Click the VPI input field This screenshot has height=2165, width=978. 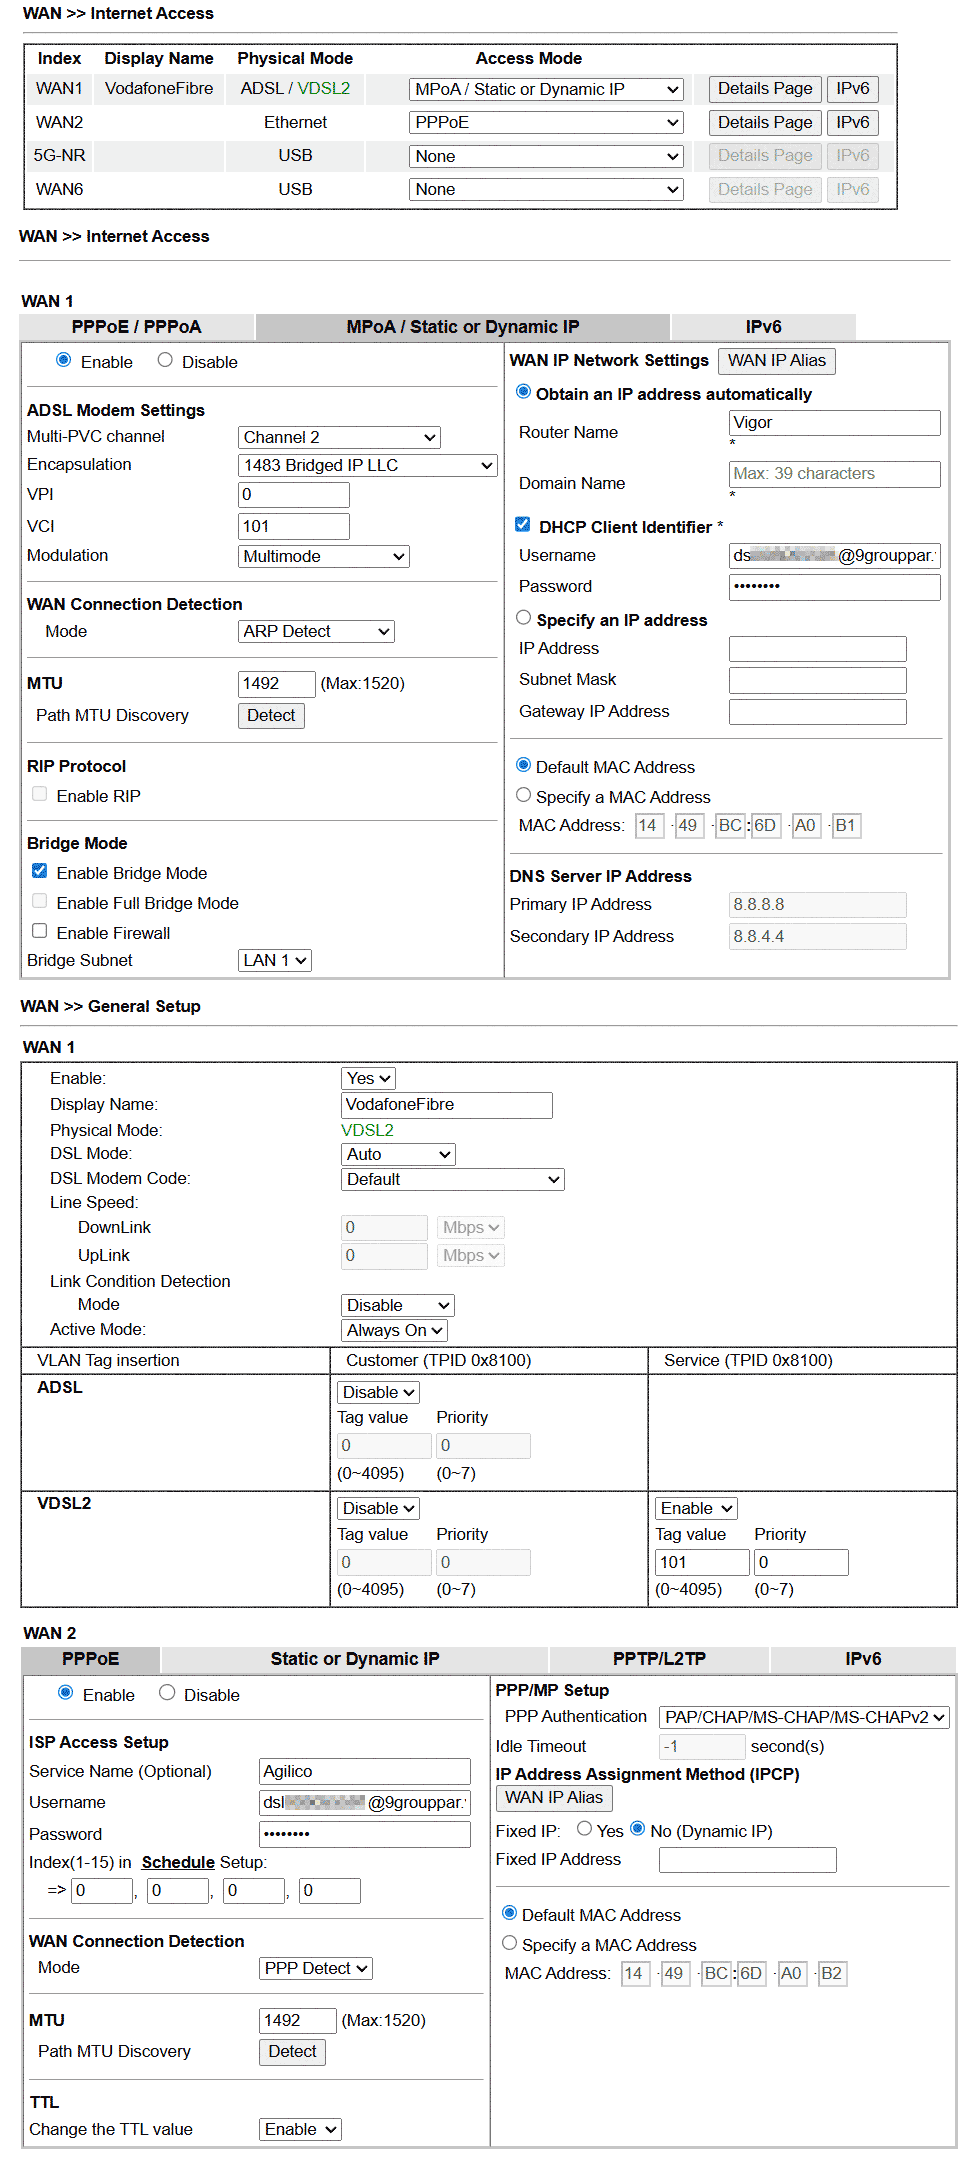pos(294,495)
